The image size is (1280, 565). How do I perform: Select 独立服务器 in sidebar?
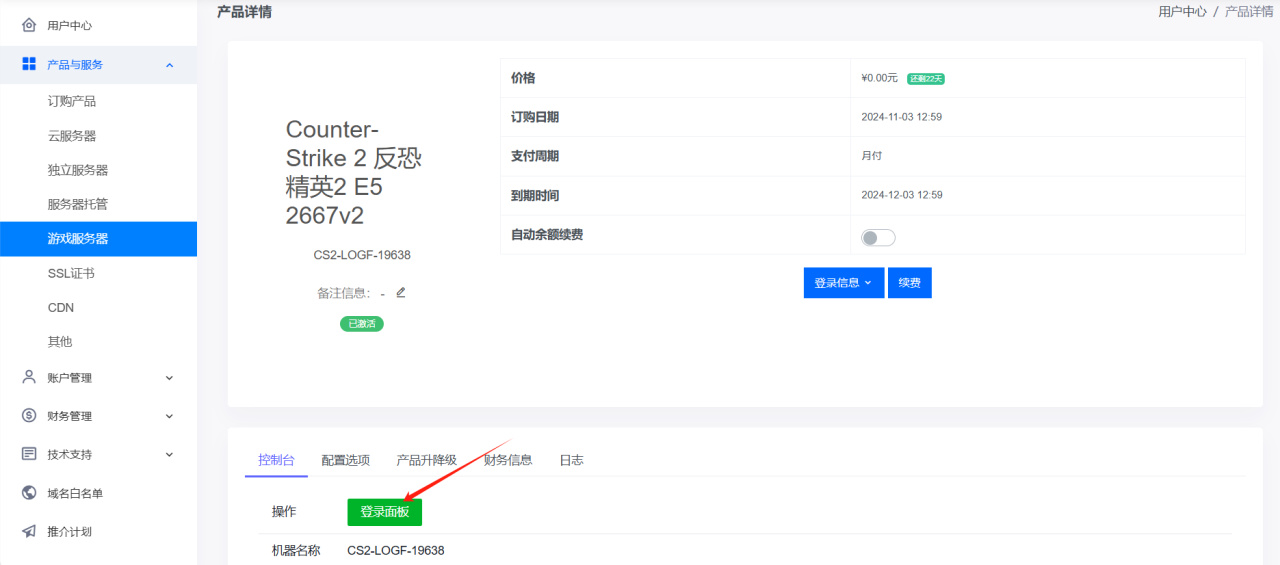click(x=78, y=170)
